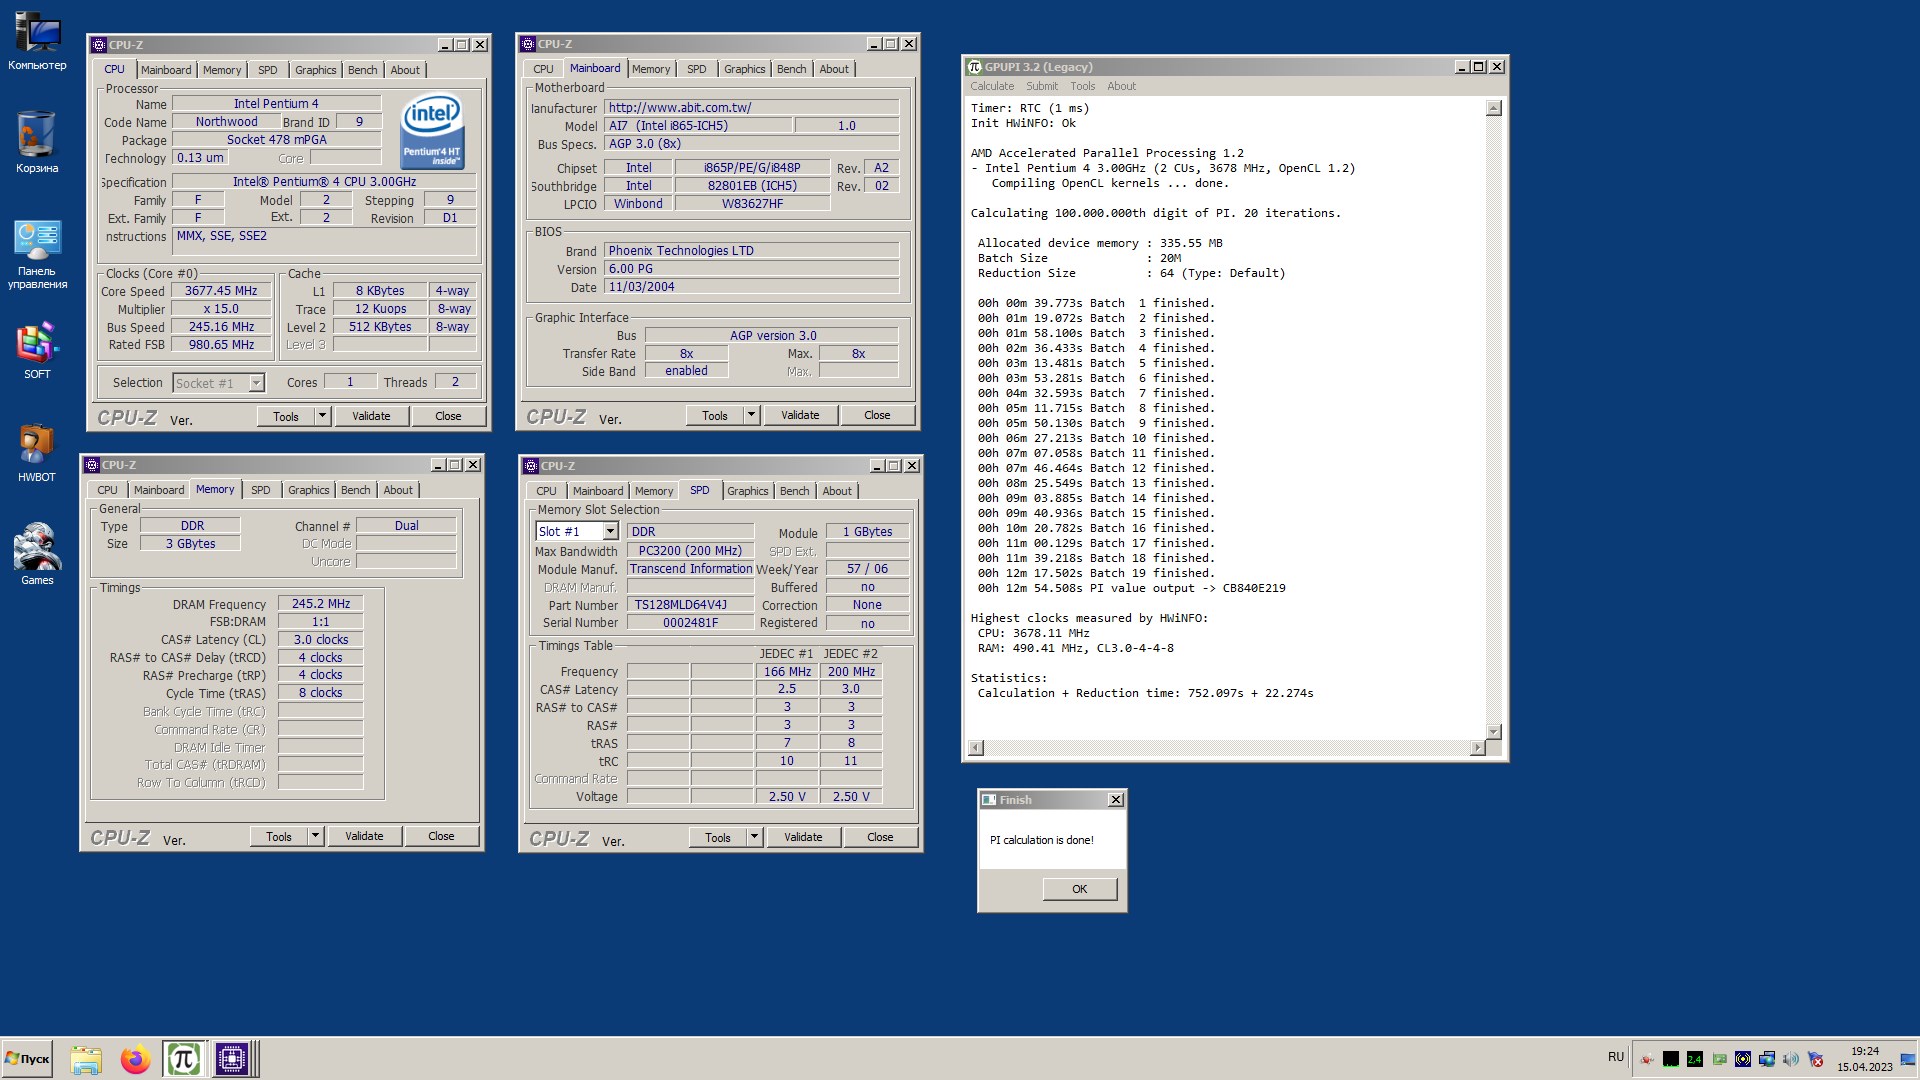Click Validate in the CPU tab window
Viewport: 1920px width, 1080px height.
[371, 416]
